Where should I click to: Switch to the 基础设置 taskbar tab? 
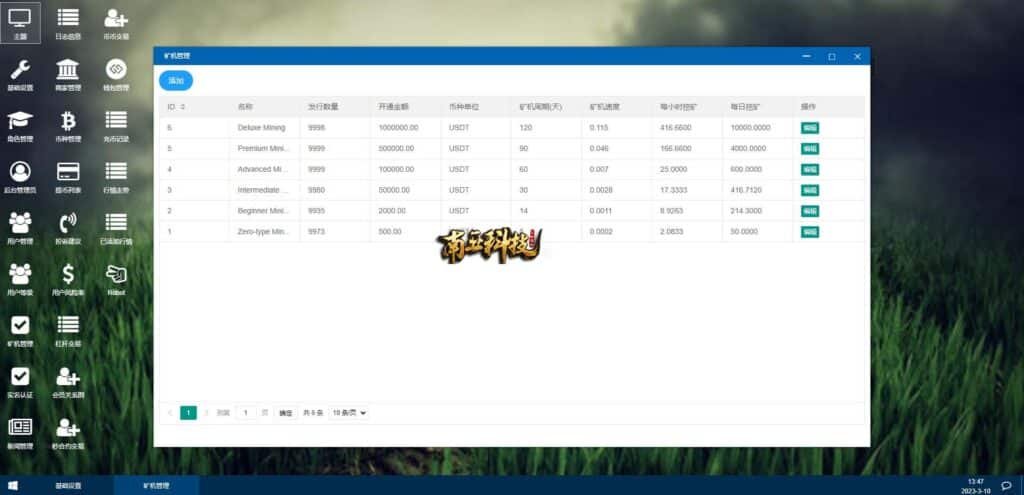pyautogui.click(x=69, y=485)
